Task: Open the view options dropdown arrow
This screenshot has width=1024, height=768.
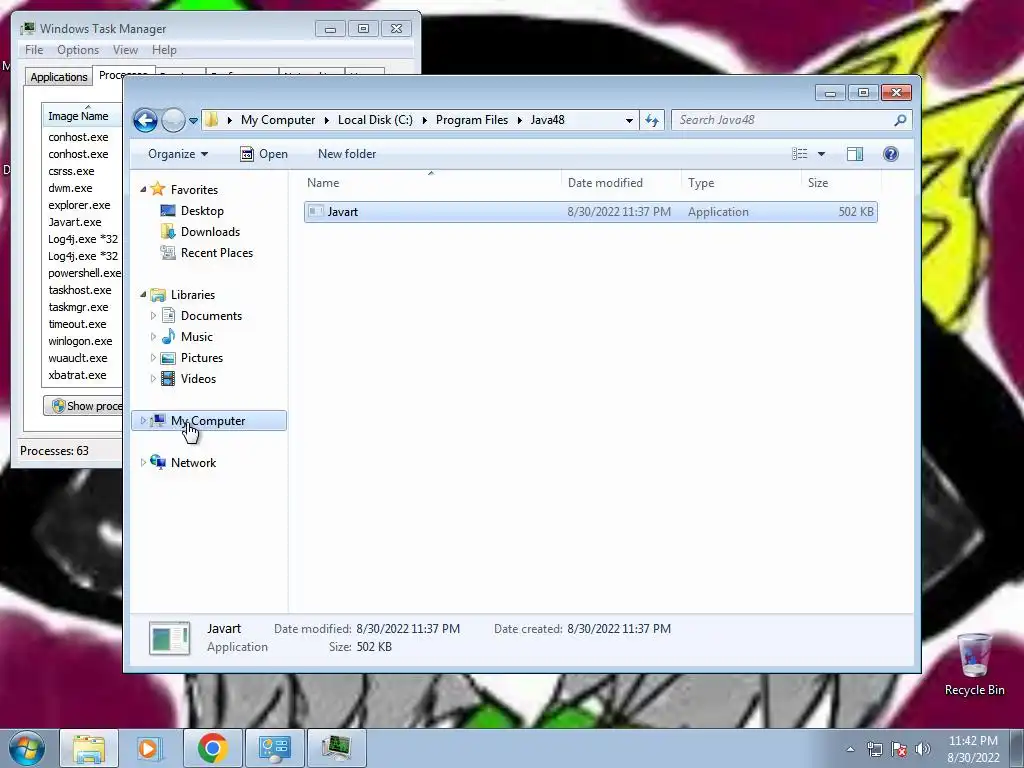Action: coord(822,154)
